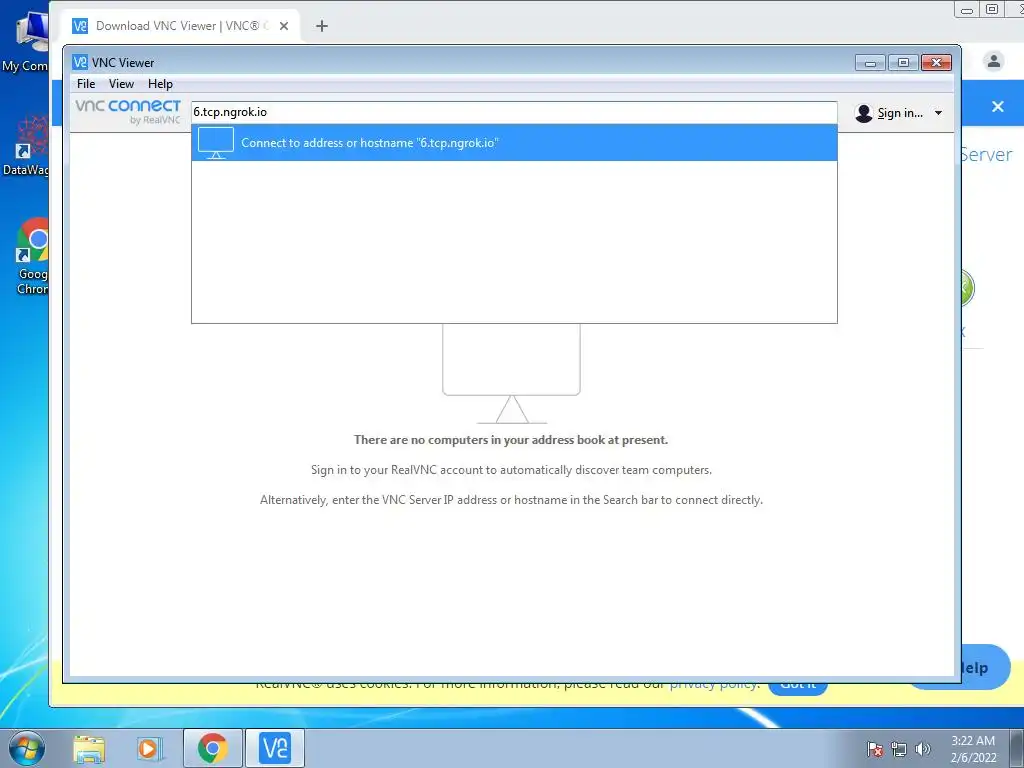Click the text 'There are no computers in your address book'
The height and width of the screenshot is (768, 1024).
[x=511, y=440]
